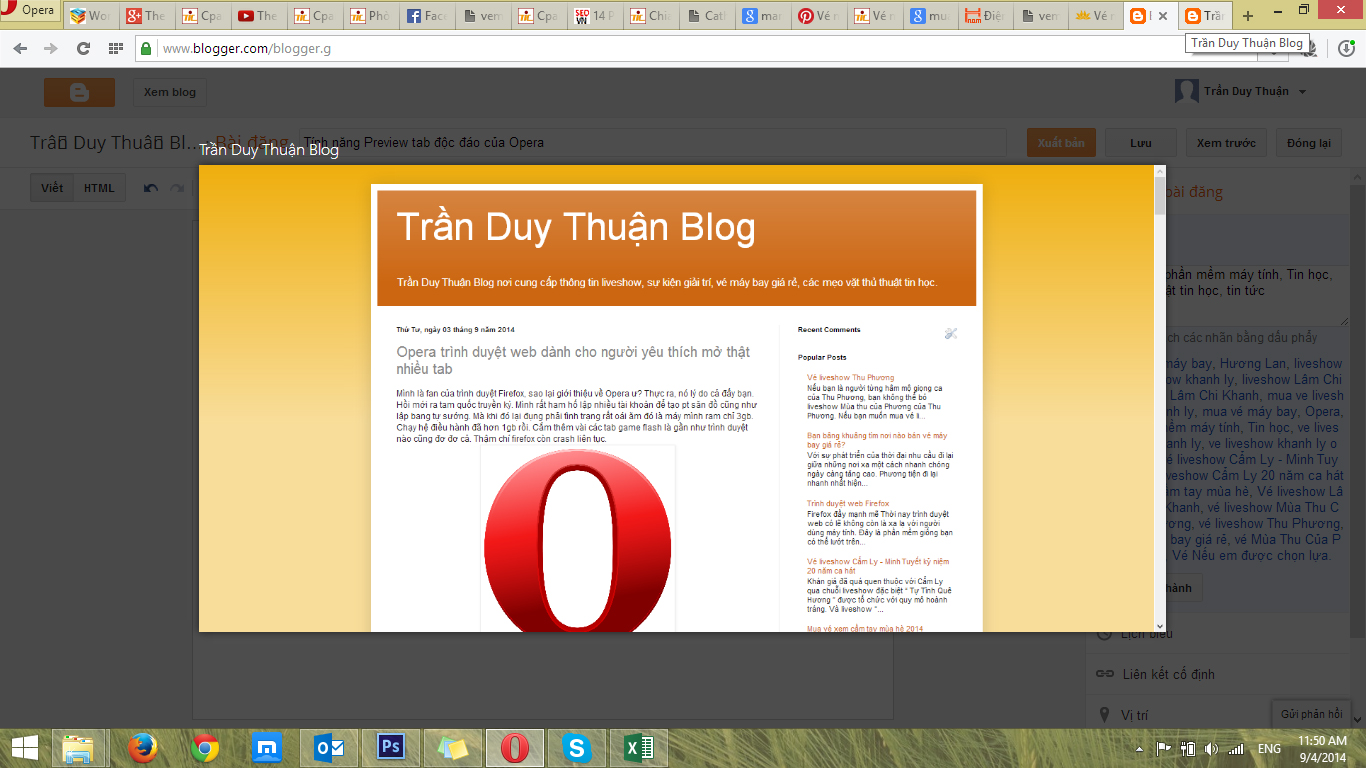Image resolution: width=1366 pixels, height=768 pixels.
Task: Show hidden system tray icons
Action: [1140, 749]
